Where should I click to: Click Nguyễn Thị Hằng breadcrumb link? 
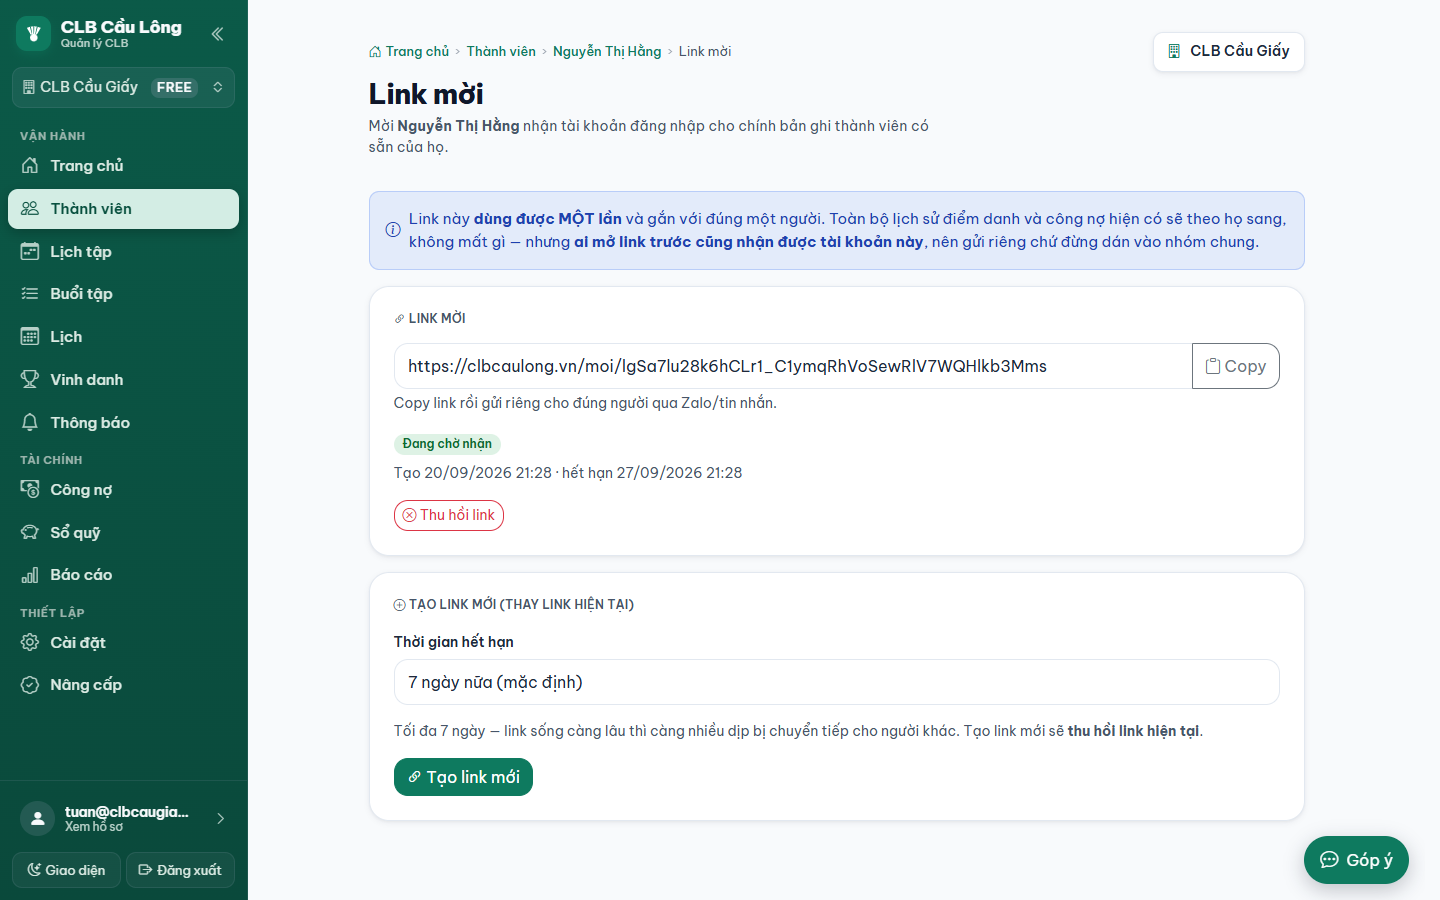pos(607,51)
